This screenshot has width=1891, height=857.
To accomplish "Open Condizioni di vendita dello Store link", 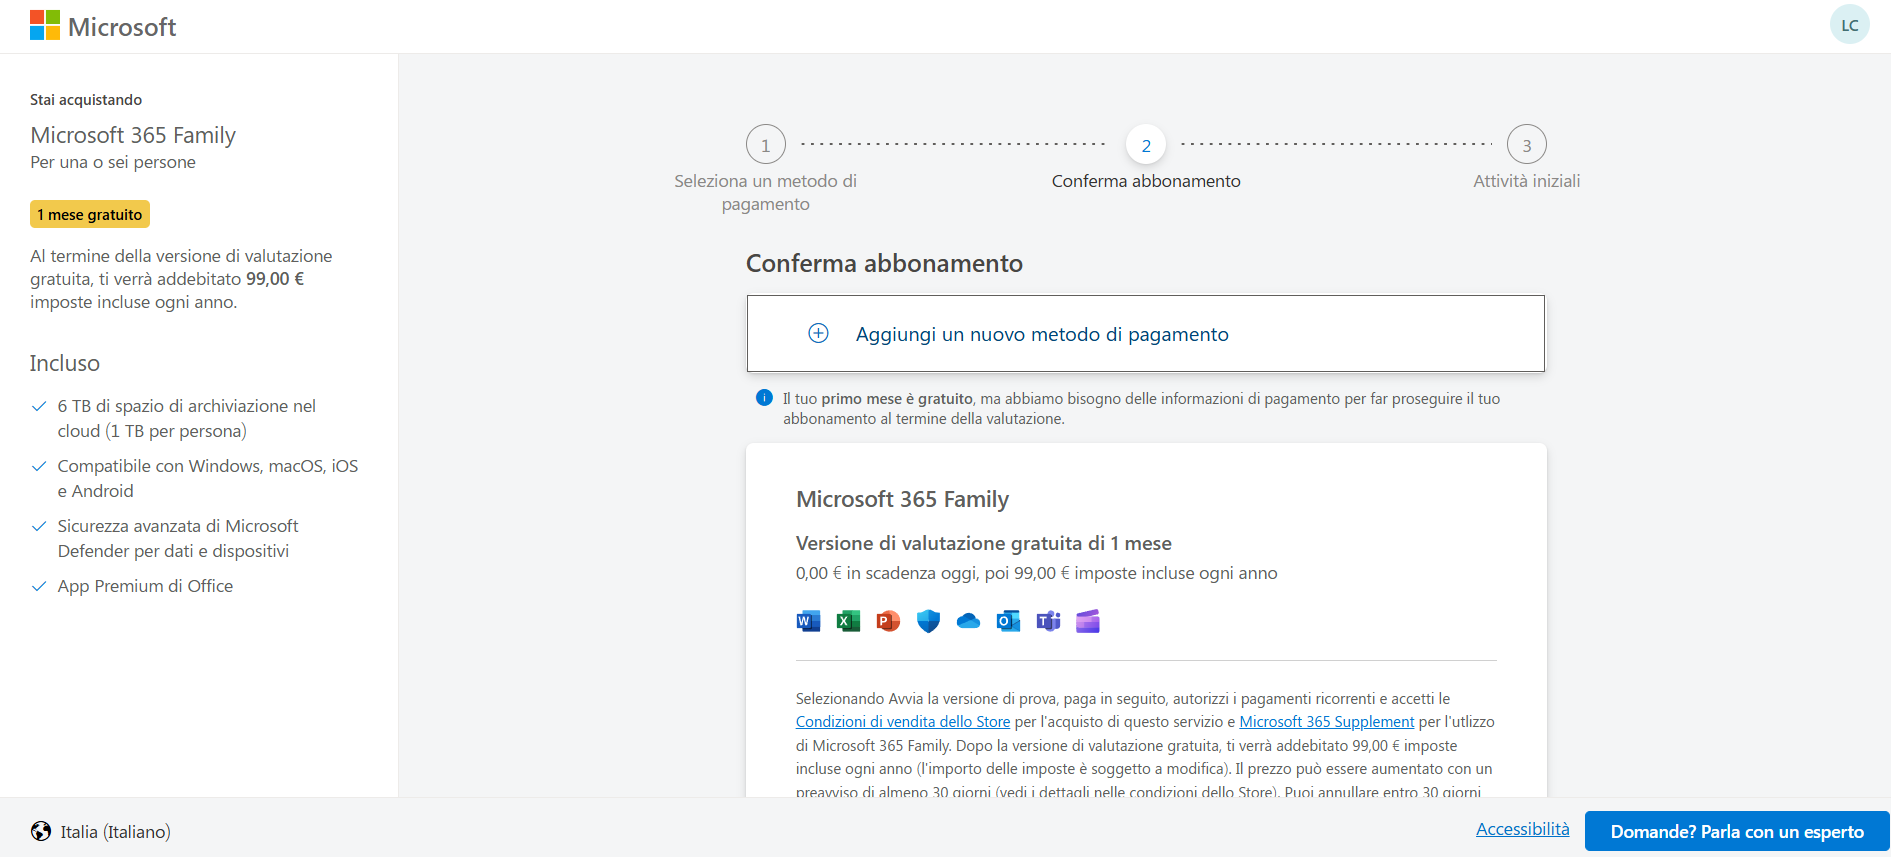I will pyautogui.click(x=903, y=722).
